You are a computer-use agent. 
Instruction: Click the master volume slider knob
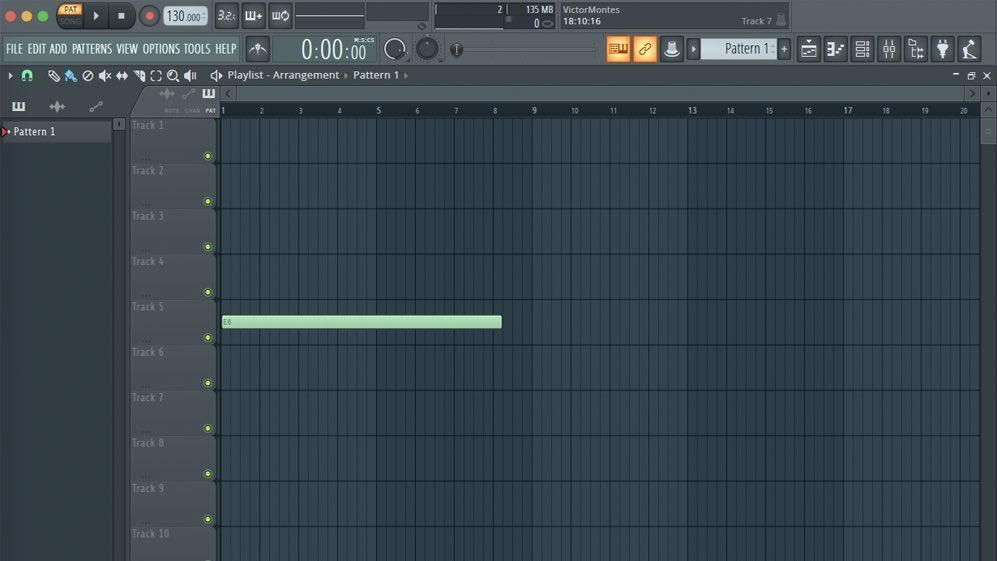coord(457,49)
